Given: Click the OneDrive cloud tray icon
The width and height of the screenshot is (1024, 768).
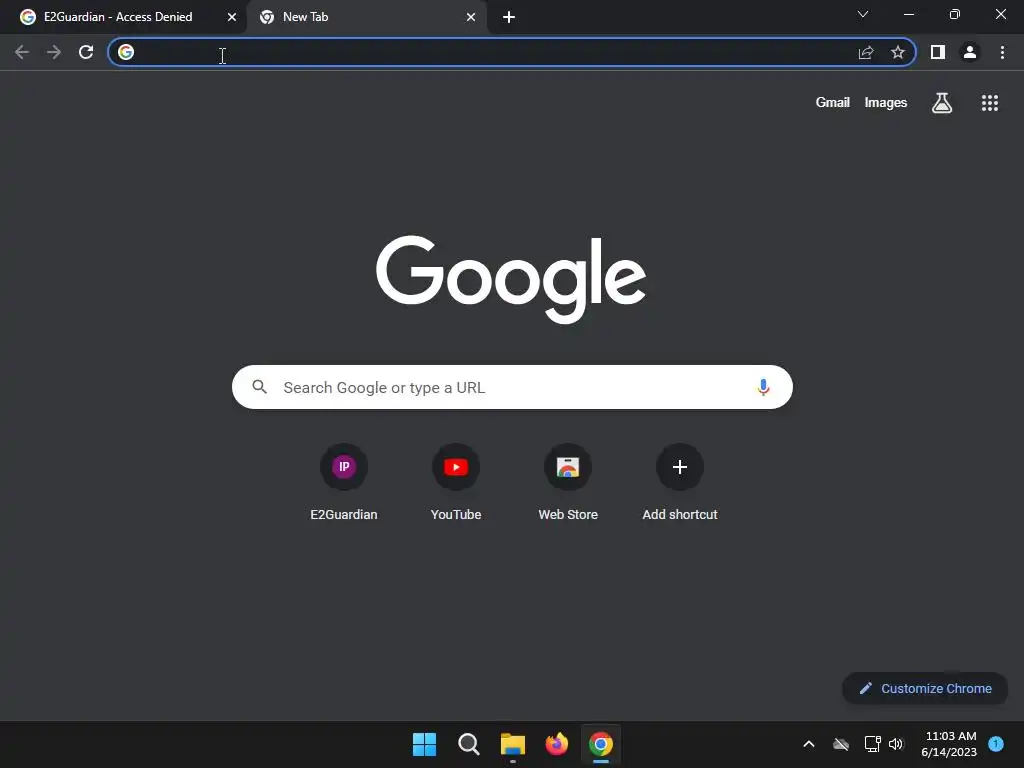Looking at the screenshot, I should [x=840, y=744].
